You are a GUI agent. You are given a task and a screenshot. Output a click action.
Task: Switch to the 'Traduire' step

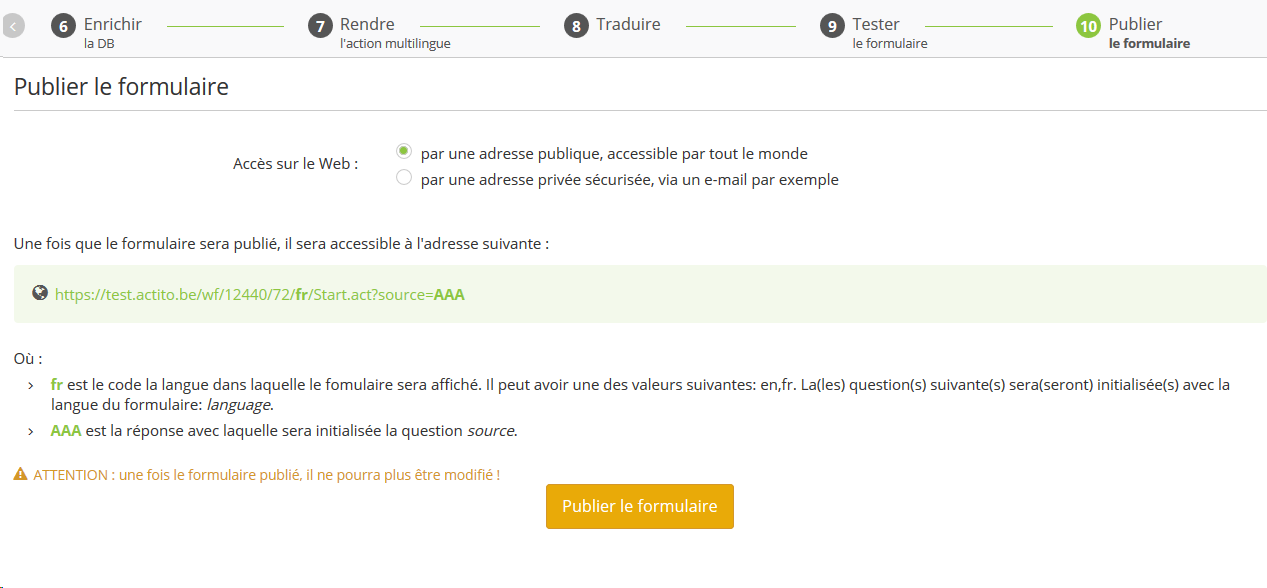click(628, 25)
